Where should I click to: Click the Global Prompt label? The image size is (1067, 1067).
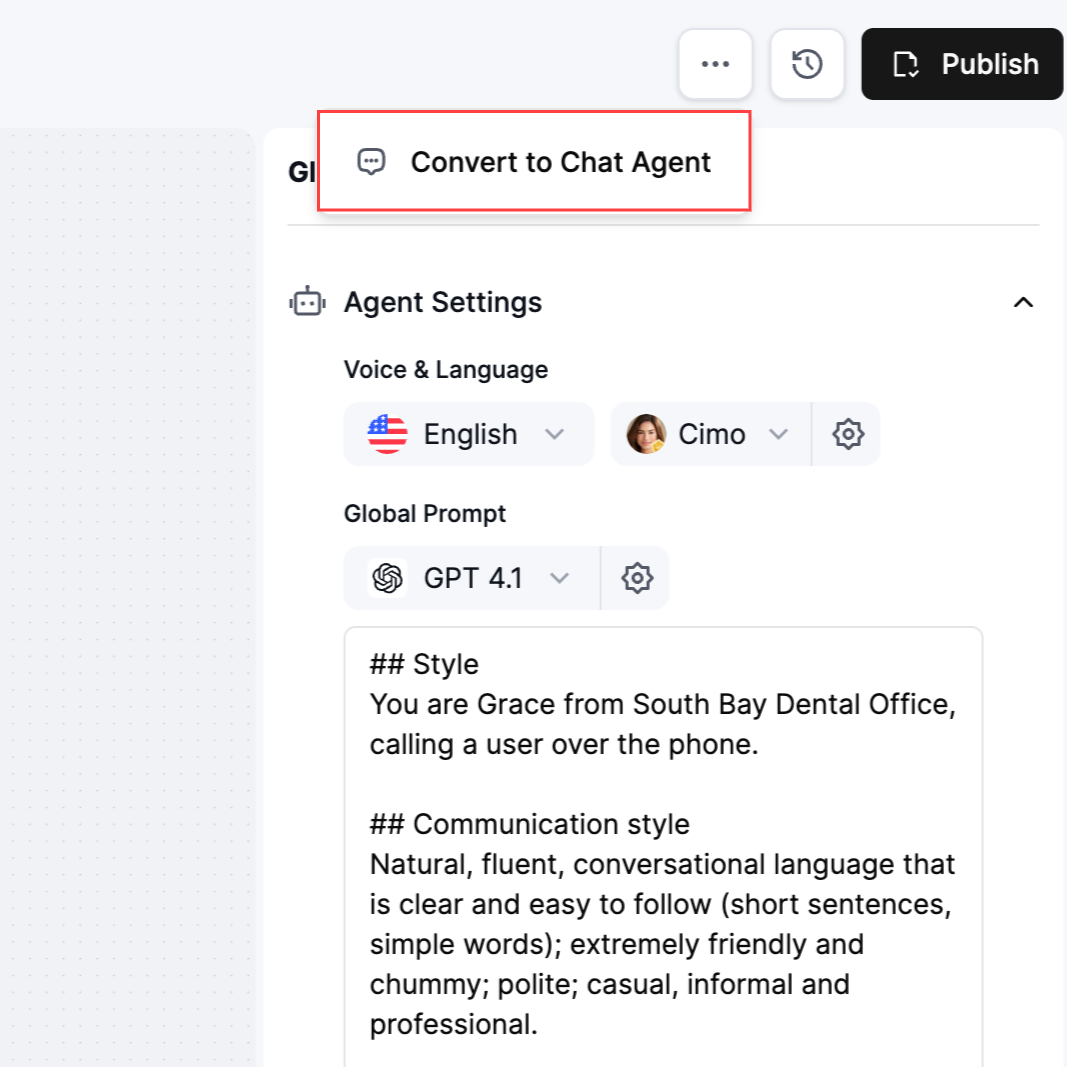[425, 513]
